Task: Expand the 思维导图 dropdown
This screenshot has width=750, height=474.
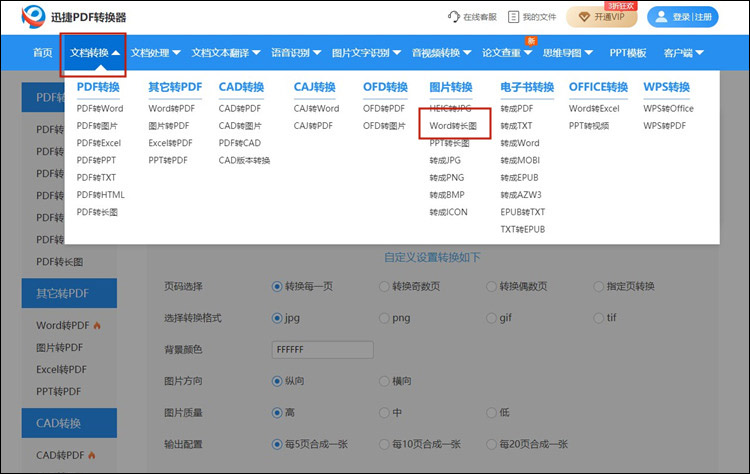Action: (x=568, y=53)
